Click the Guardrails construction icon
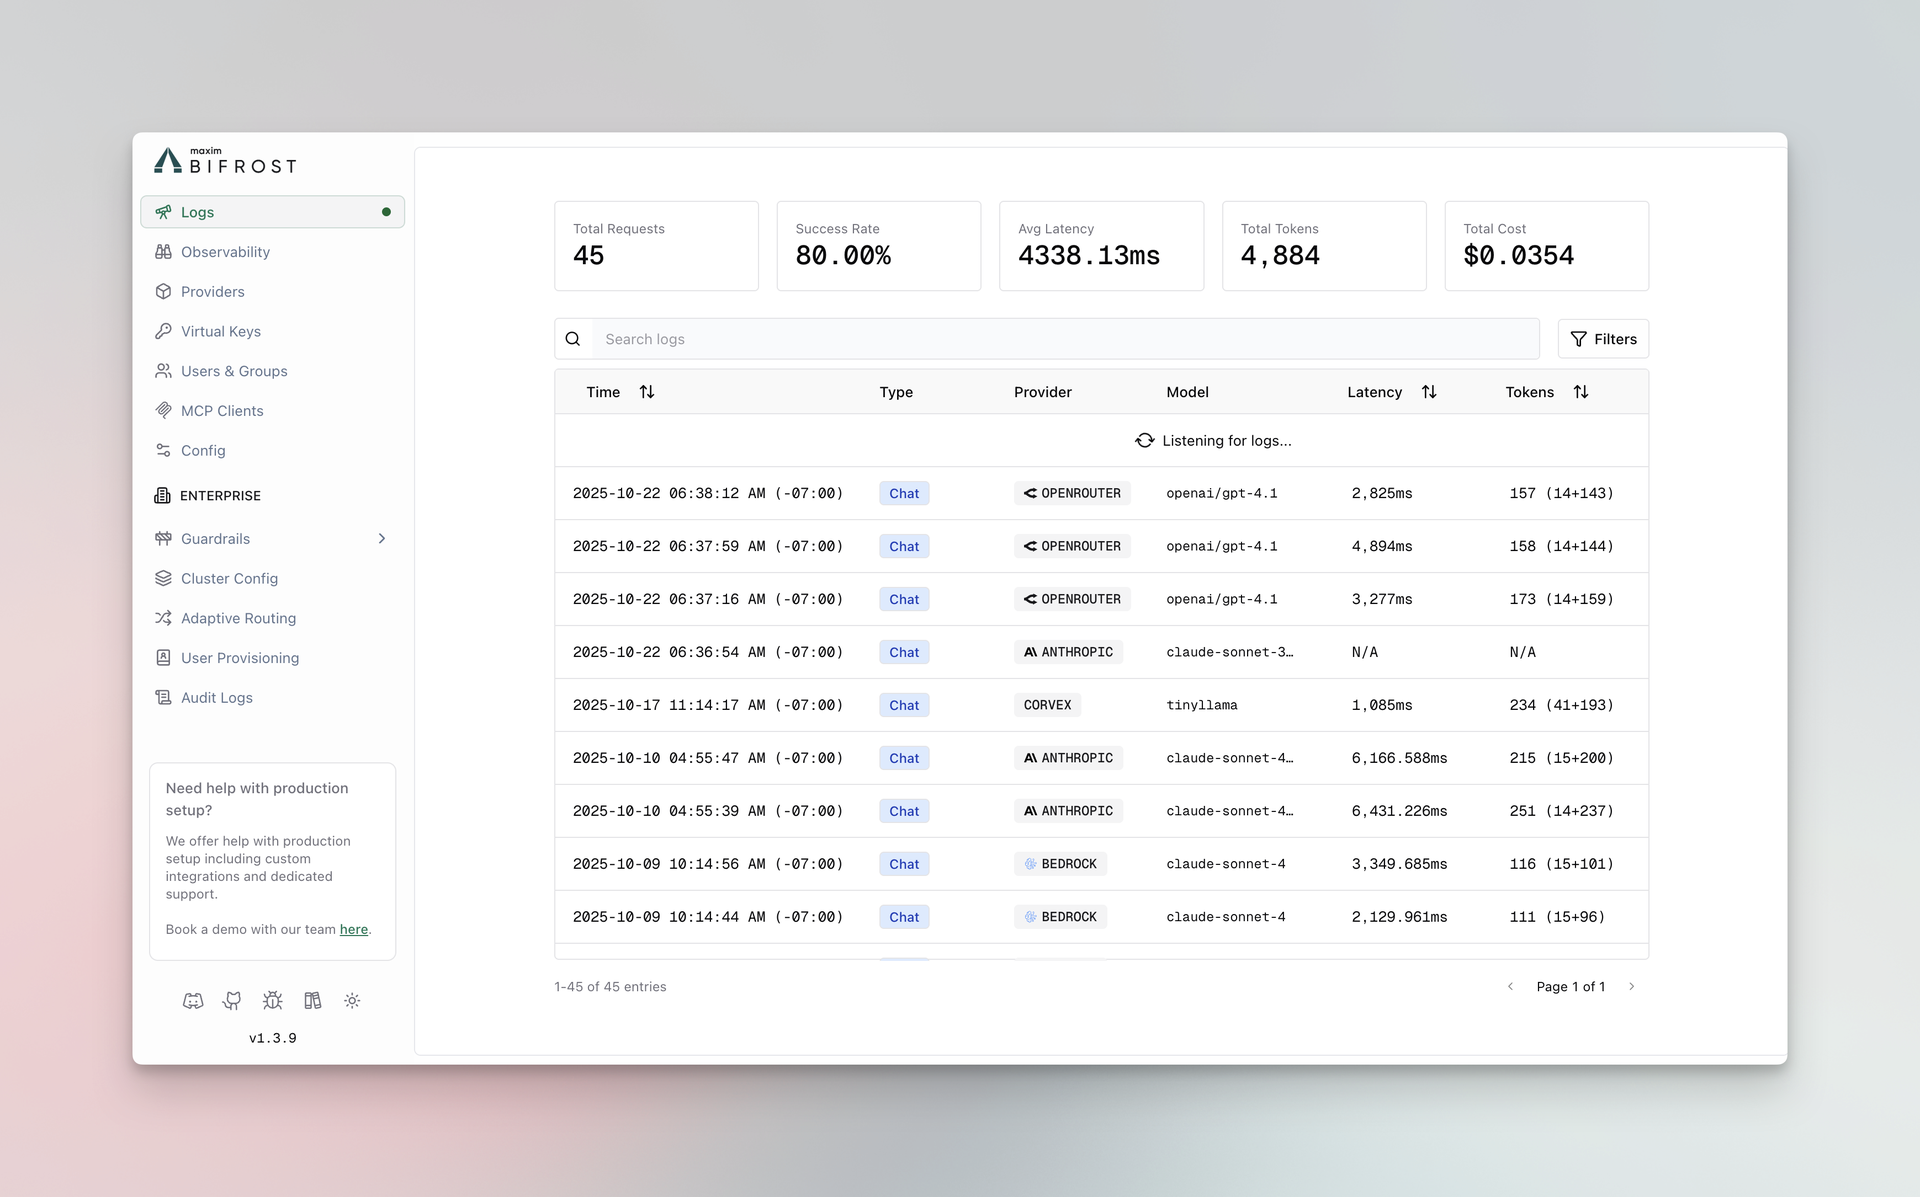Screen dimensions: 1920x1197 pos(163,539)
